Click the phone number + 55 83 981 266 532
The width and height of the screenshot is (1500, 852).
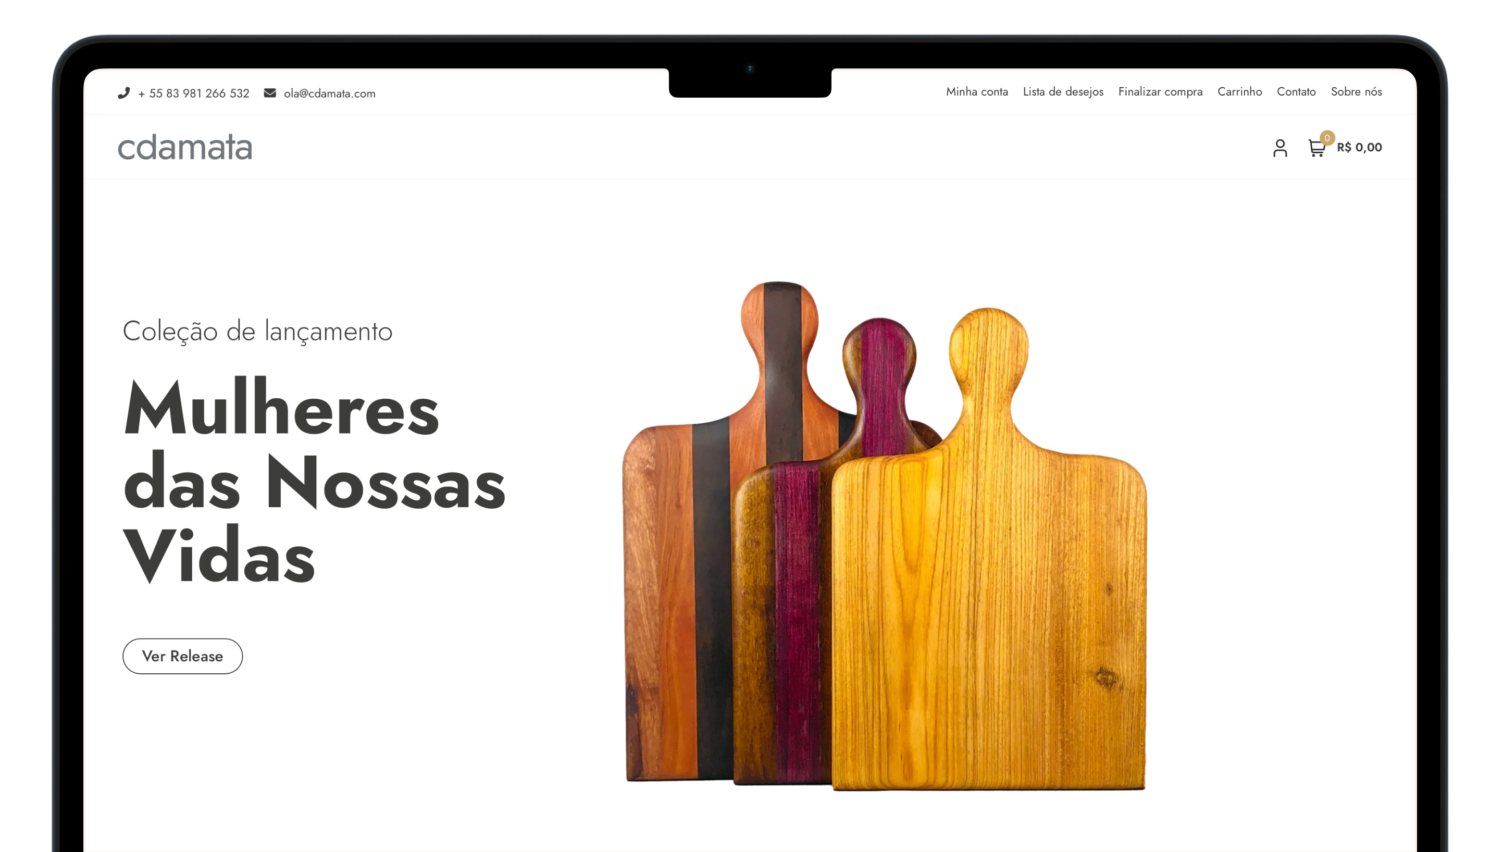tap(194, 93)
